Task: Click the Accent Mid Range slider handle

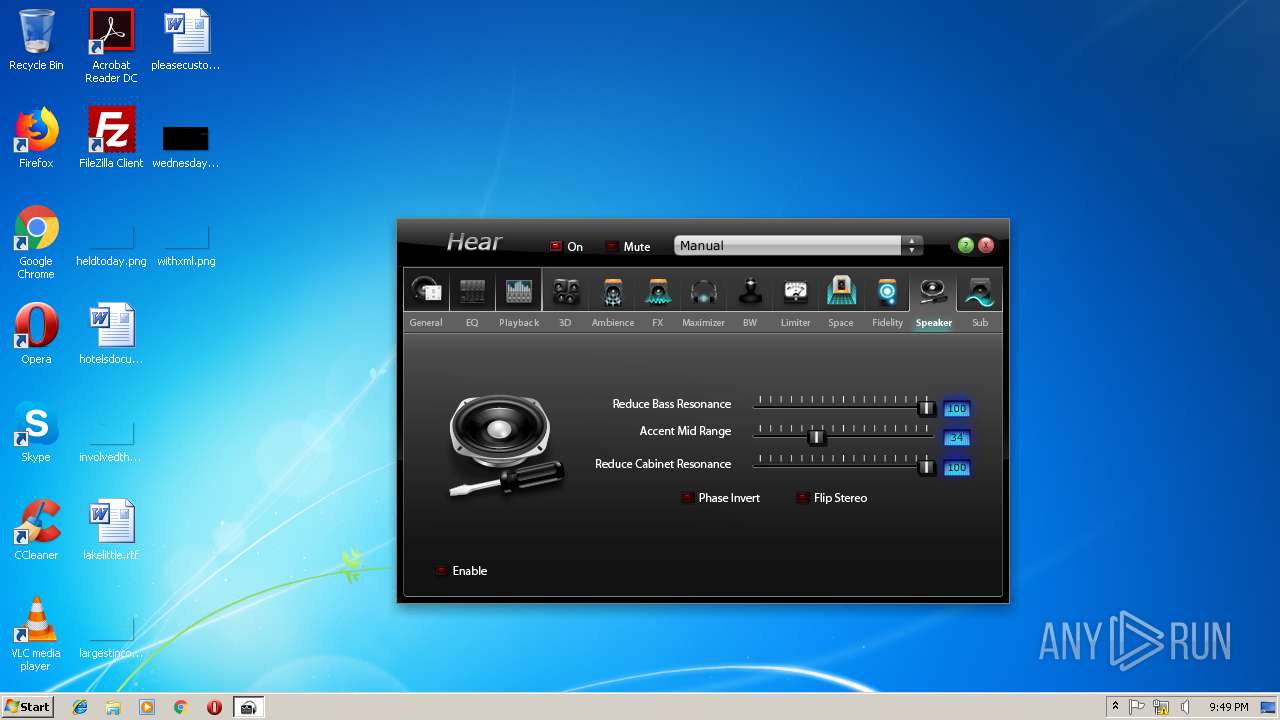Action: 817,437
